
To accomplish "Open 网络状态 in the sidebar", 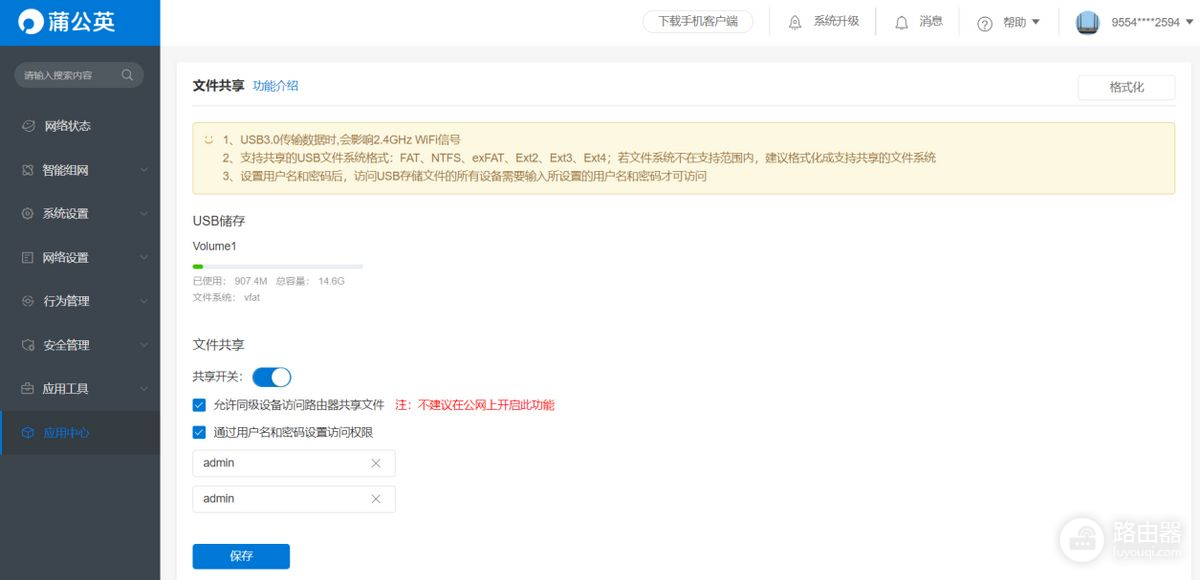I will 67,126.
